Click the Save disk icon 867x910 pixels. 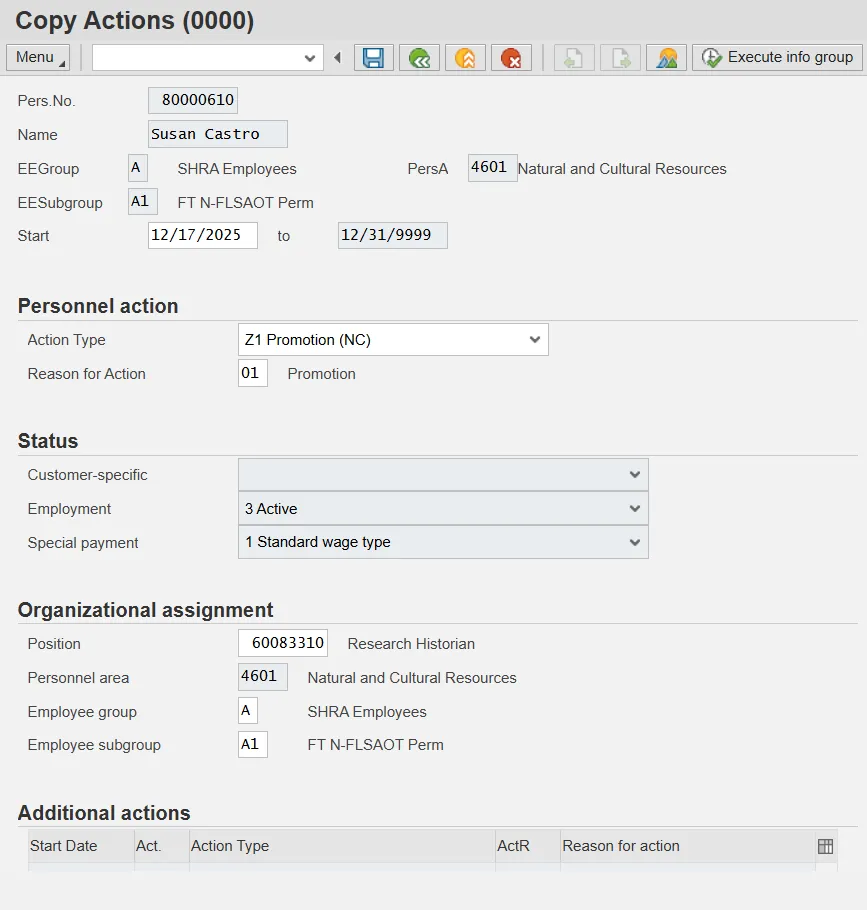click(x=373, y=58)
